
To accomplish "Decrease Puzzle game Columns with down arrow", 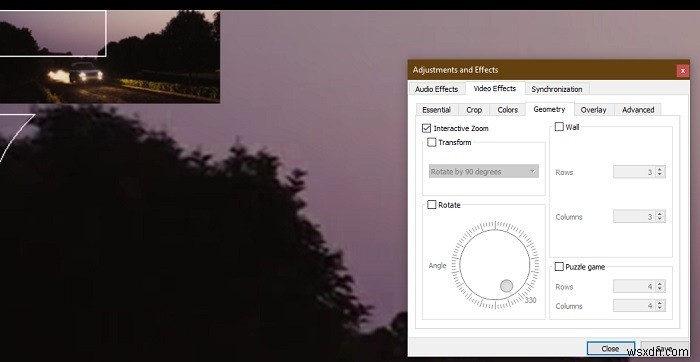I will coord(660,309).
